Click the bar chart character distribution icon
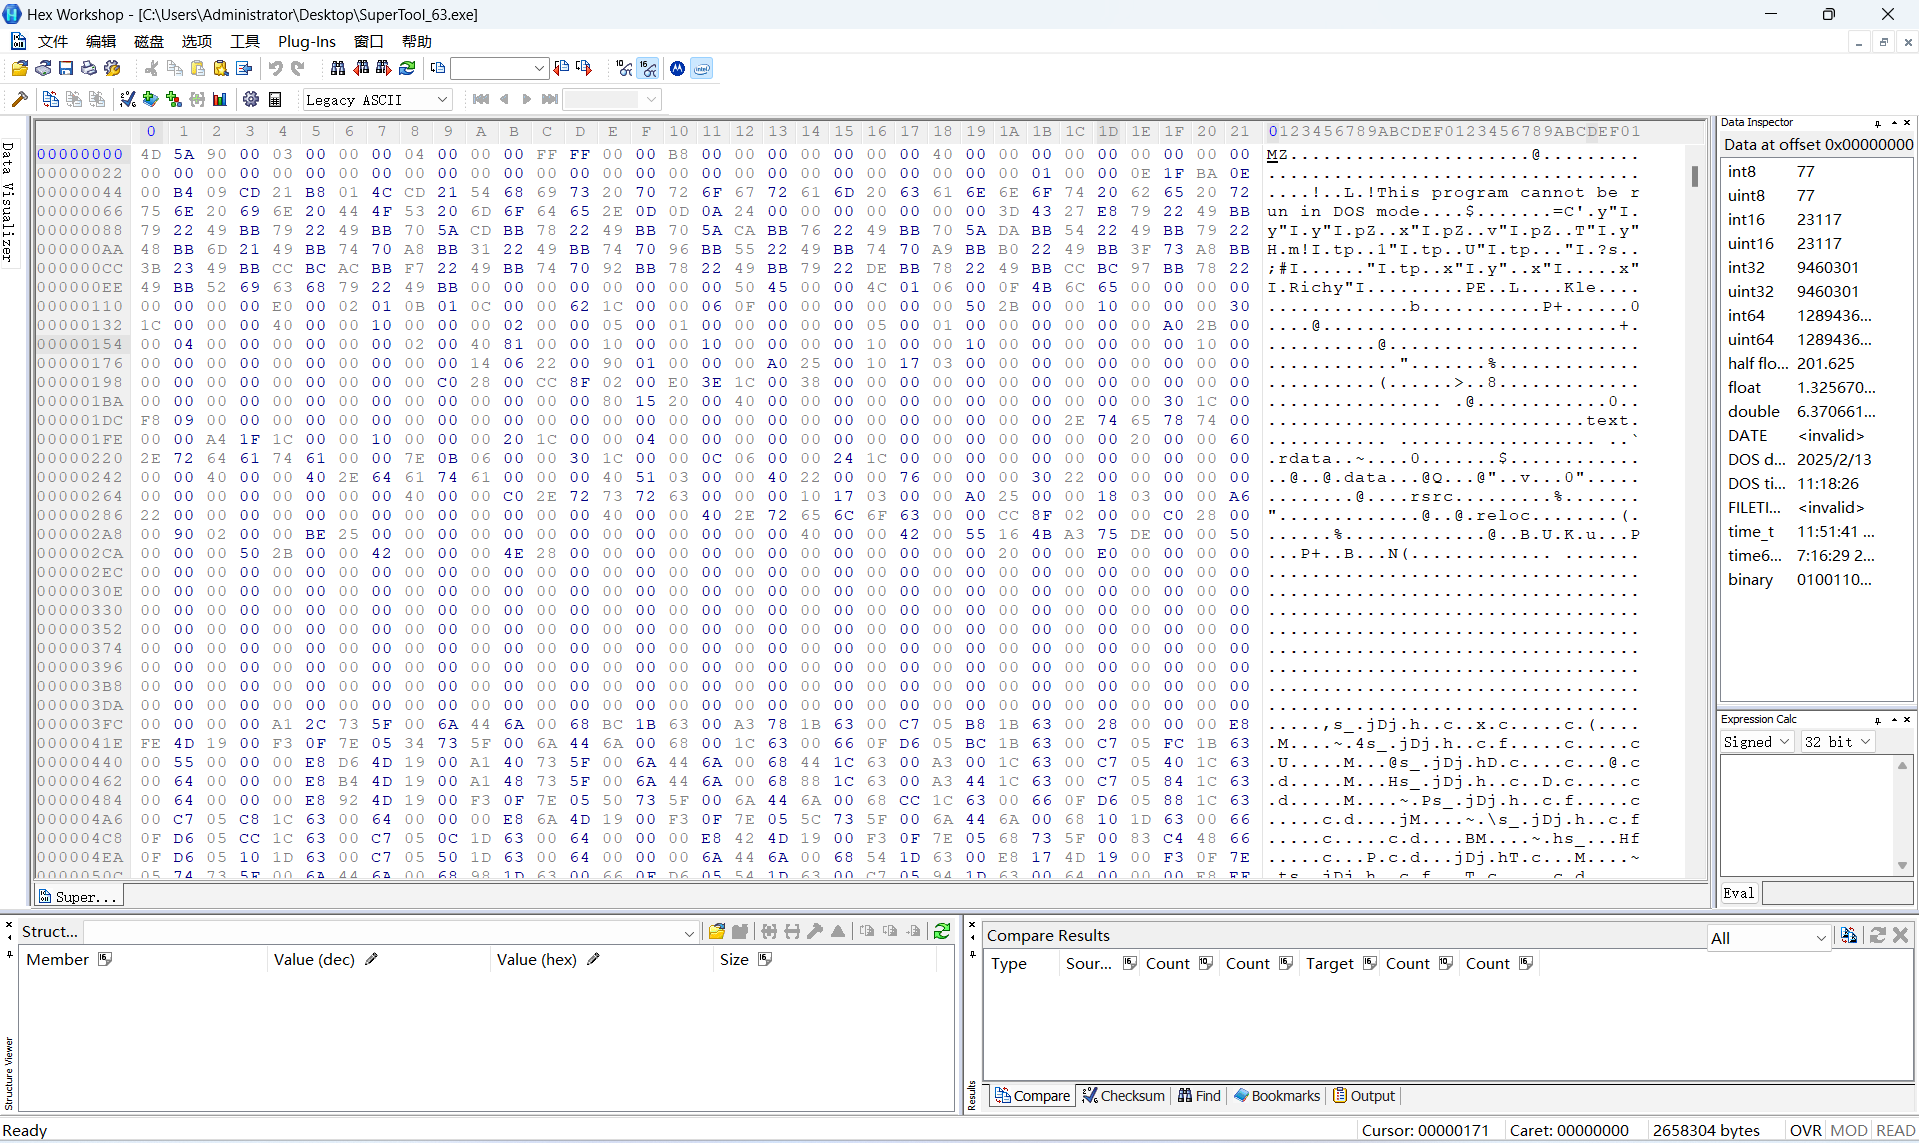This screenshot has width=1919, height=1143. click(220, 99)
